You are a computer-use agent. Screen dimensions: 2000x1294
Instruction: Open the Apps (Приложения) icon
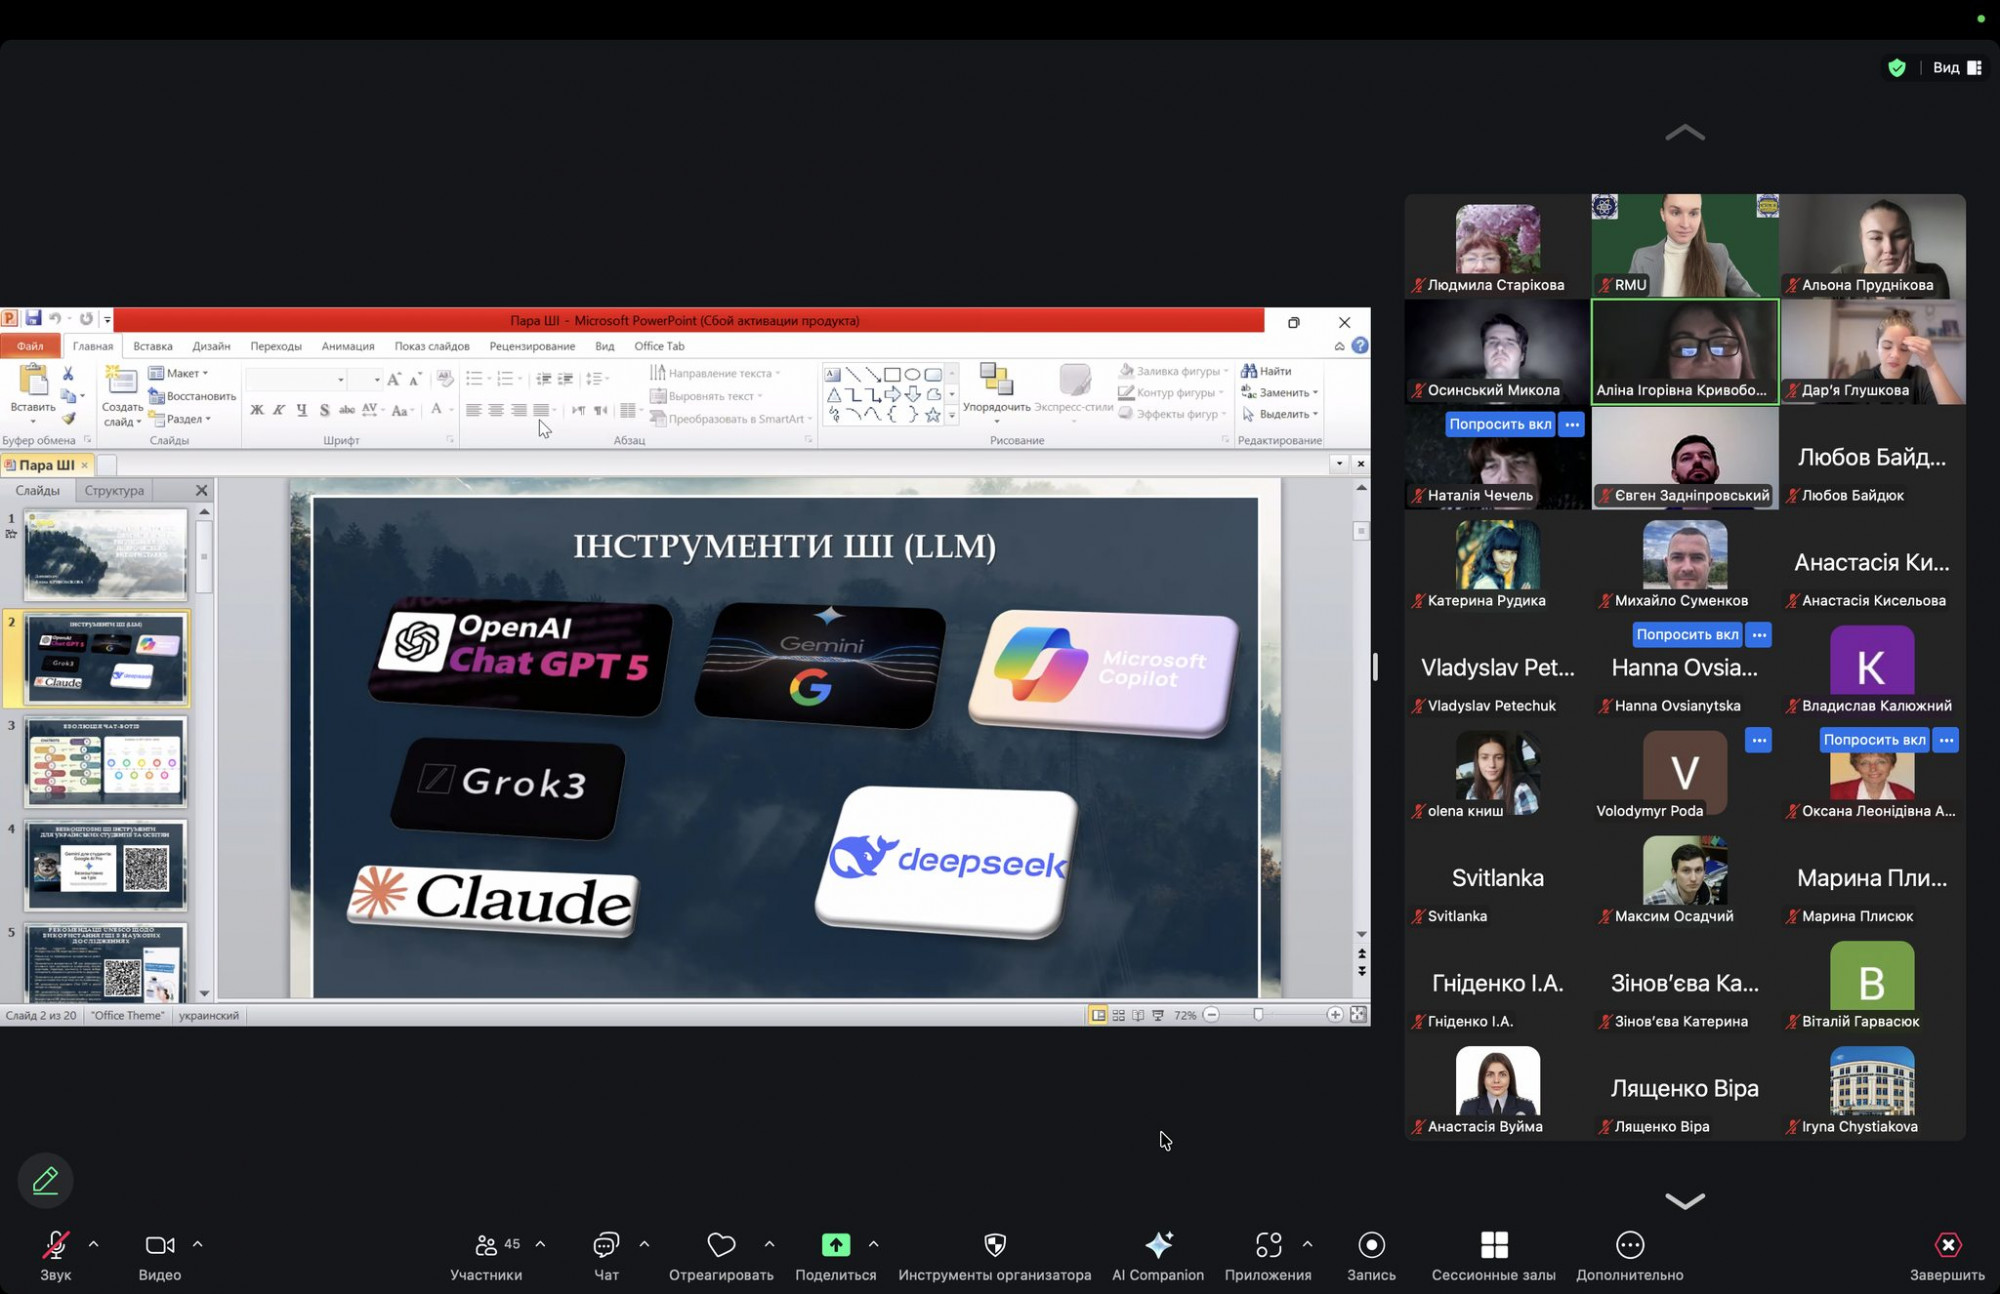point(1268,1245)
